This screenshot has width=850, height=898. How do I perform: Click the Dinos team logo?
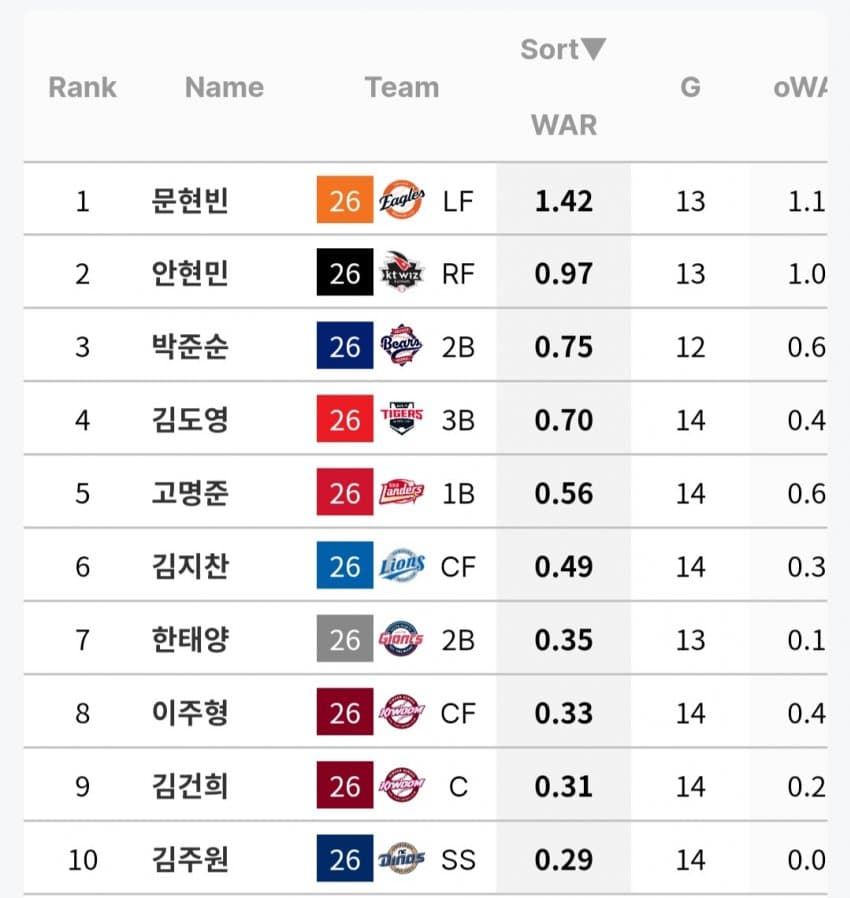[x=402, y=860]
